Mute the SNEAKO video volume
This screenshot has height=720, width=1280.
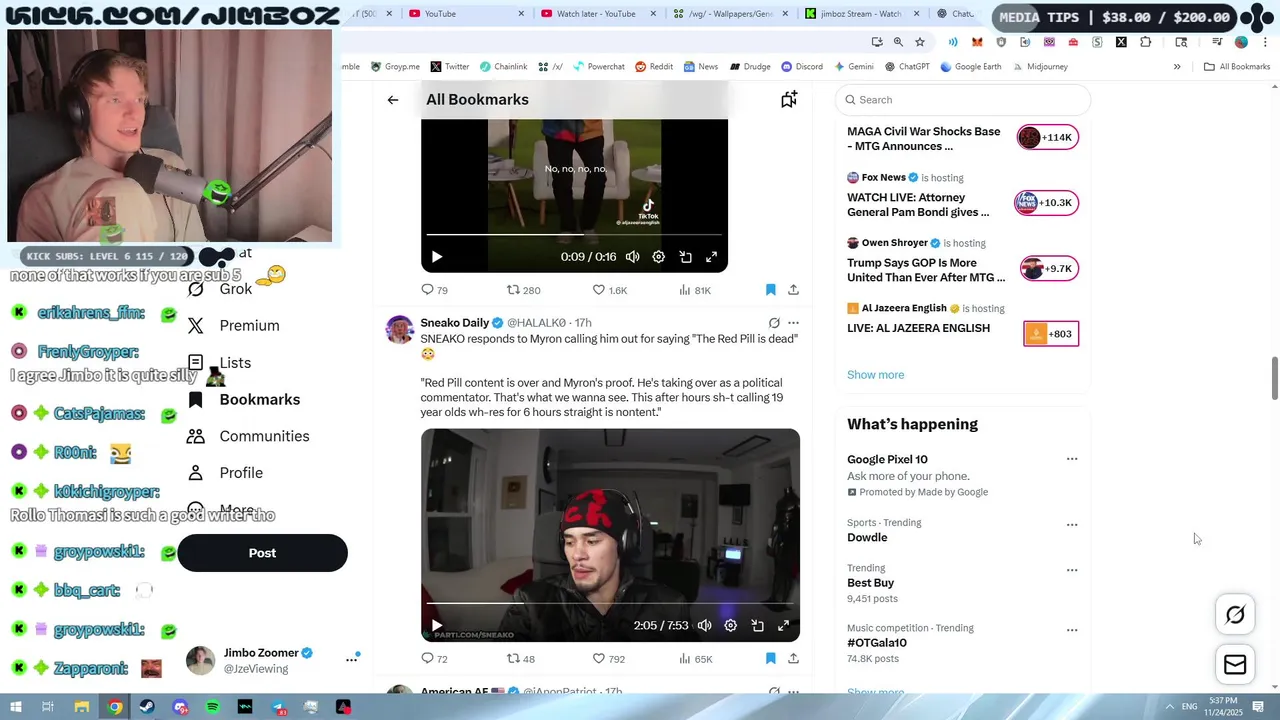(704, 625)
